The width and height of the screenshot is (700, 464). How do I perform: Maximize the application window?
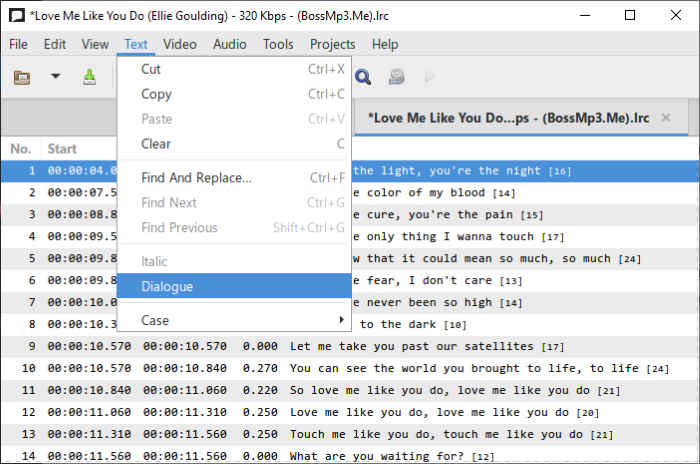point(629,16)
